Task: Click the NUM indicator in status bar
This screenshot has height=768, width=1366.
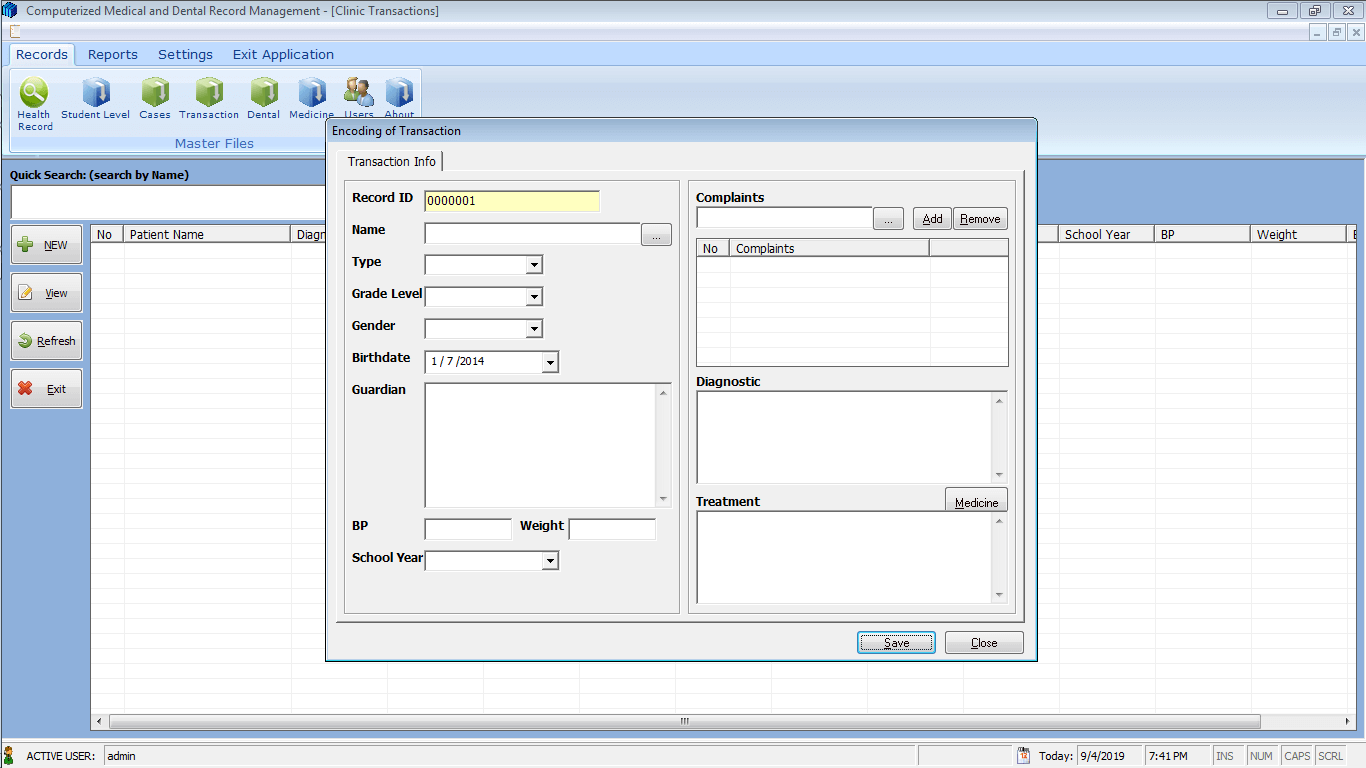Action: tap(1262, 756)
